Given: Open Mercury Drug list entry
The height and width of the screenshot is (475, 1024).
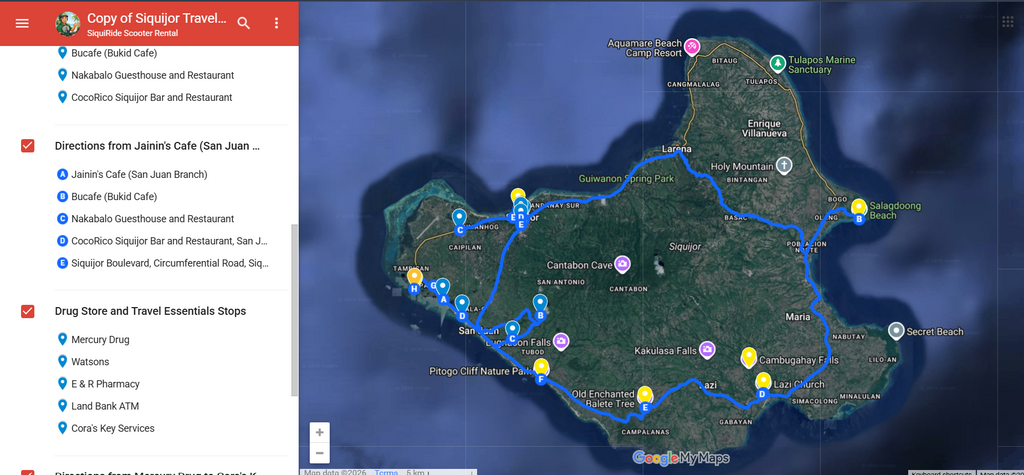Looking at the screenshot, I should click(101, 340).
